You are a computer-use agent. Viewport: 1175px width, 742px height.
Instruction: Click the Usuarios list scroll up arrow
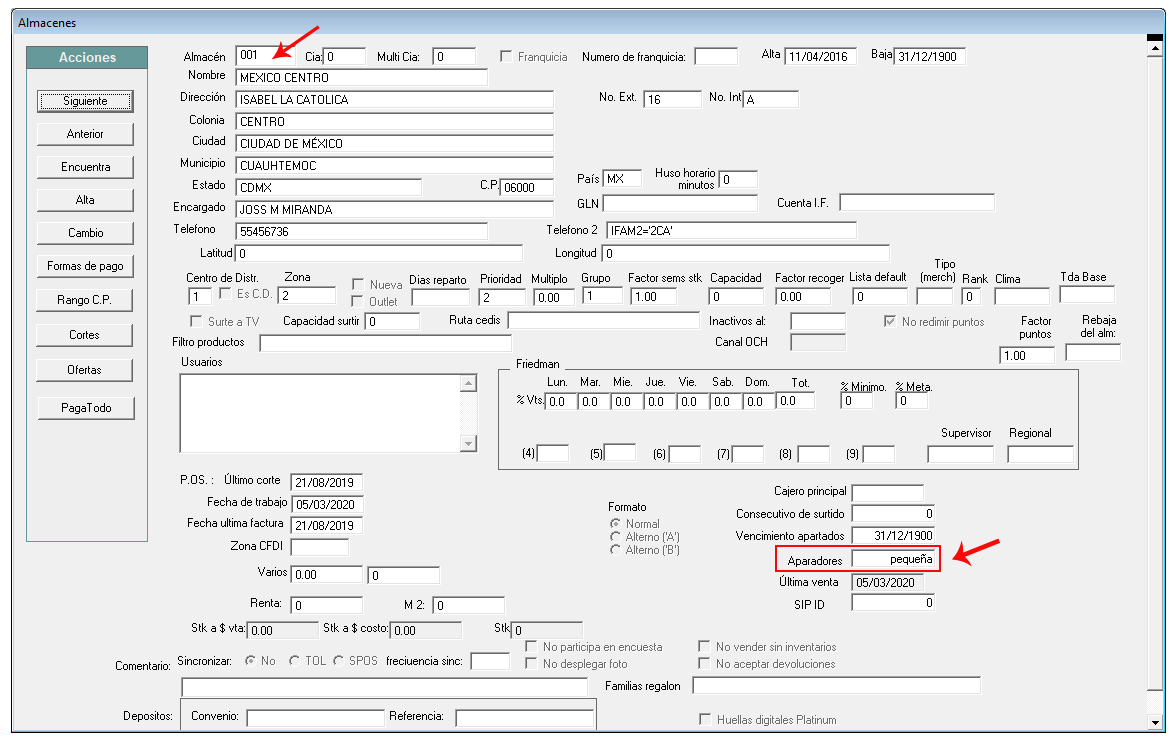coord(468,384)
